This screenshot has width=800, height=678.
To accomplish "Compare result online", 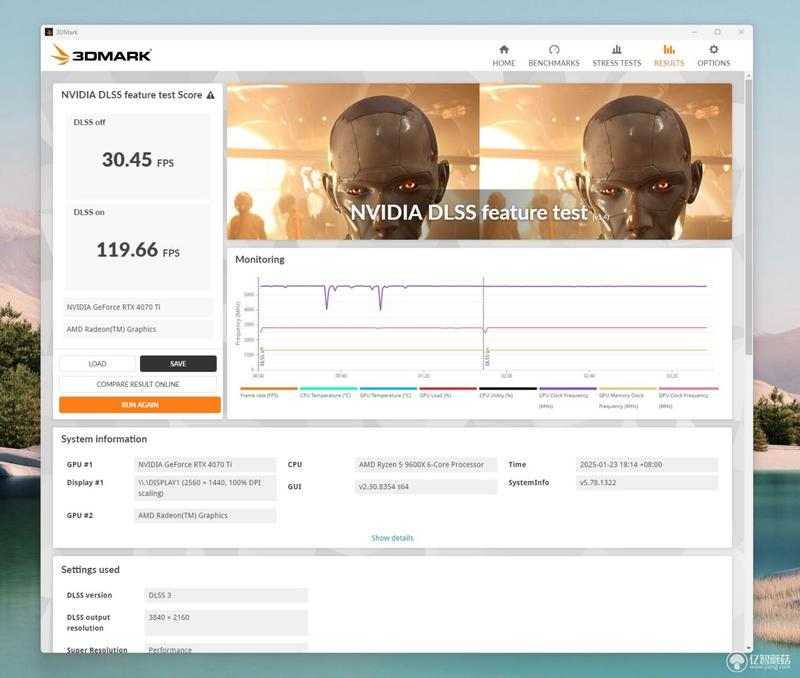I will [x=138, y=384].
